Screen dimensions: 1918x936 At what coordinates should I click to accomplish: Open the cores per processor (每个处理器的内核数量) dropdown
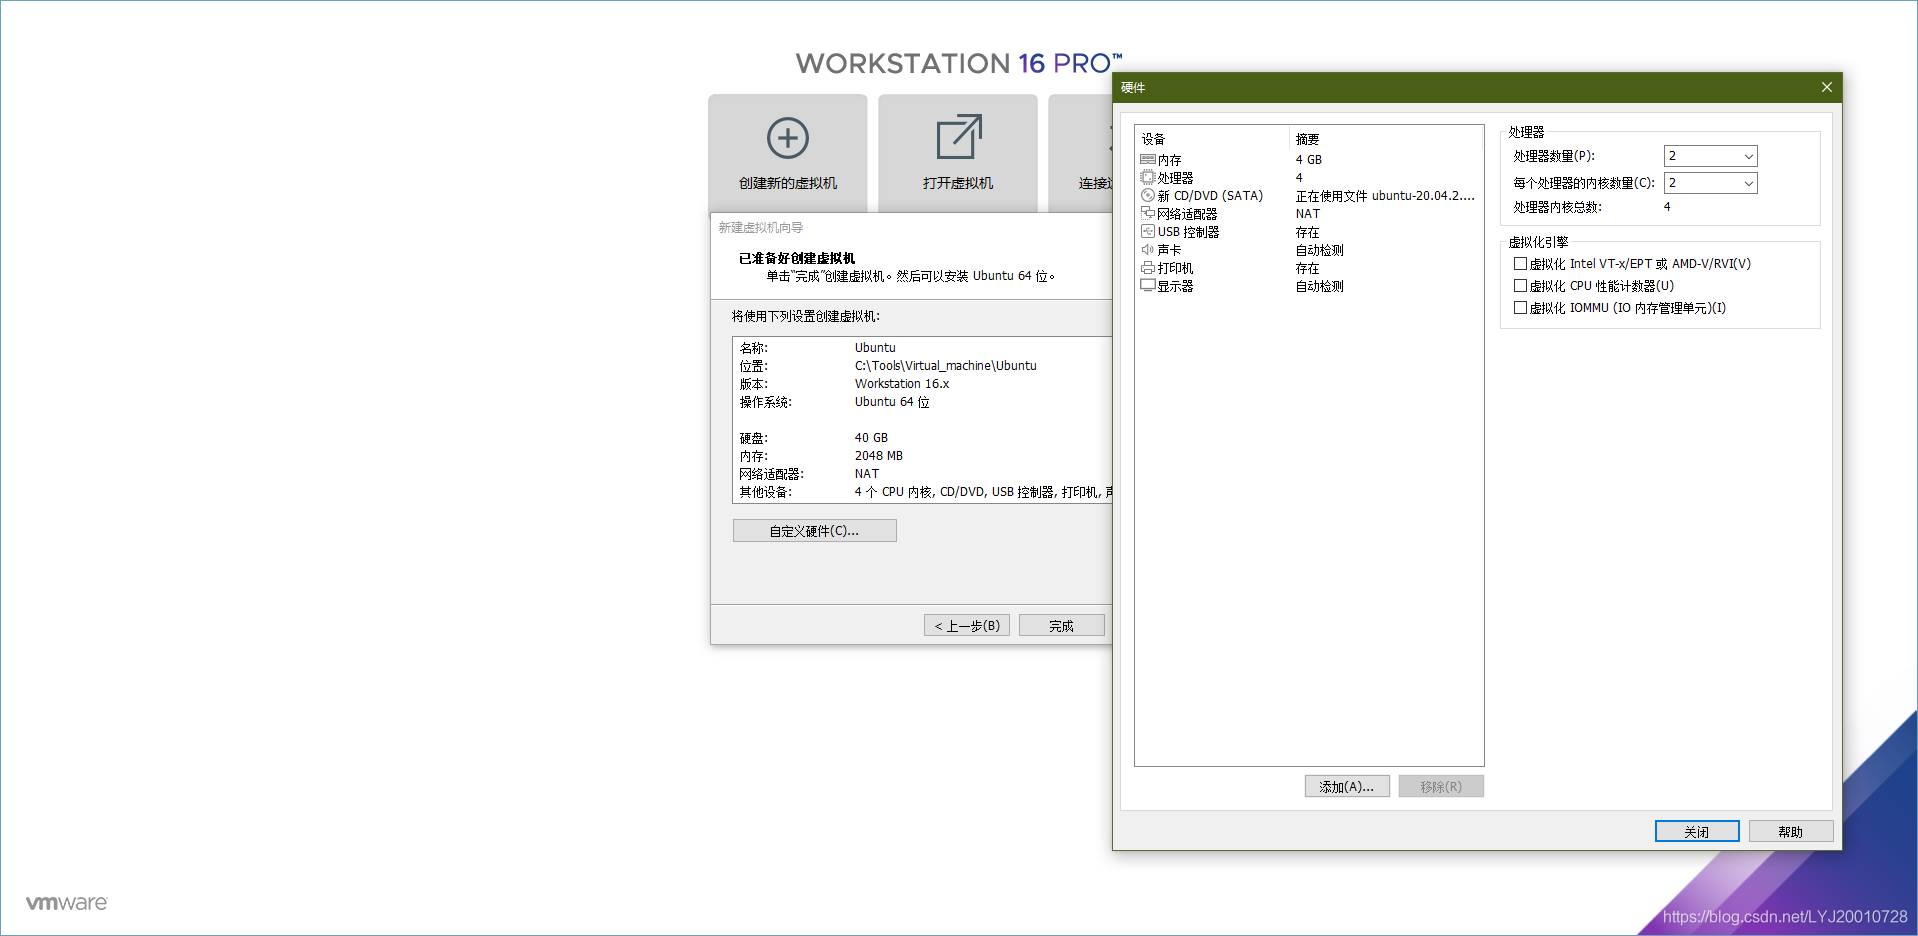coord(1710,183)
